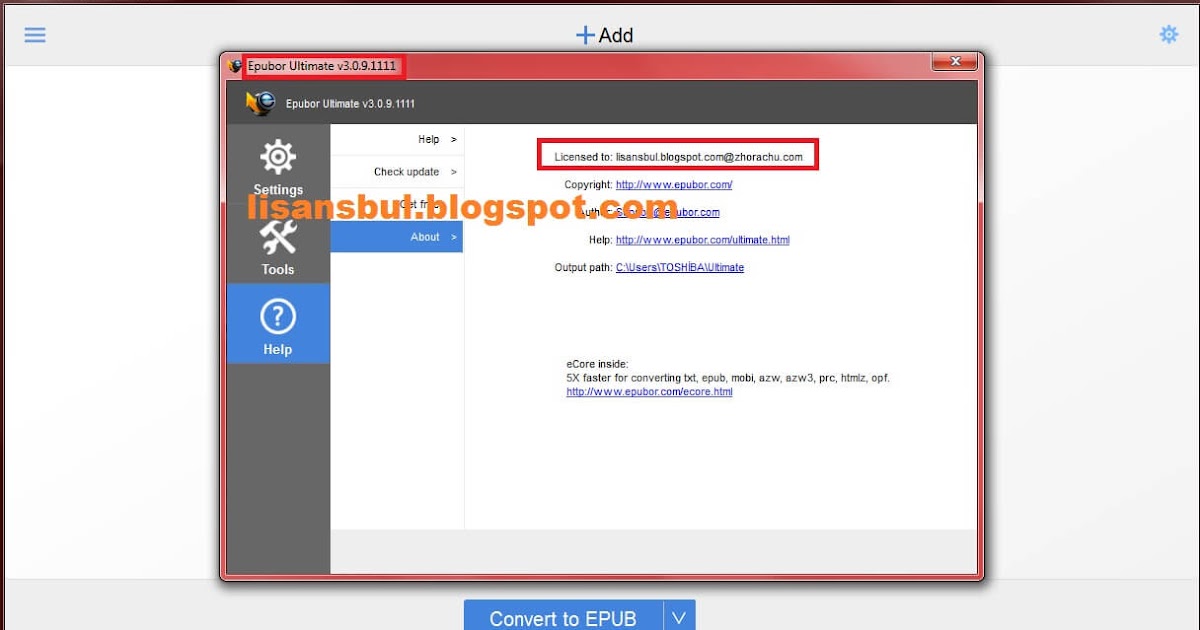Open the Copyright link www.epubor.com
The image size is (1200, 630).
pos(674,185)
